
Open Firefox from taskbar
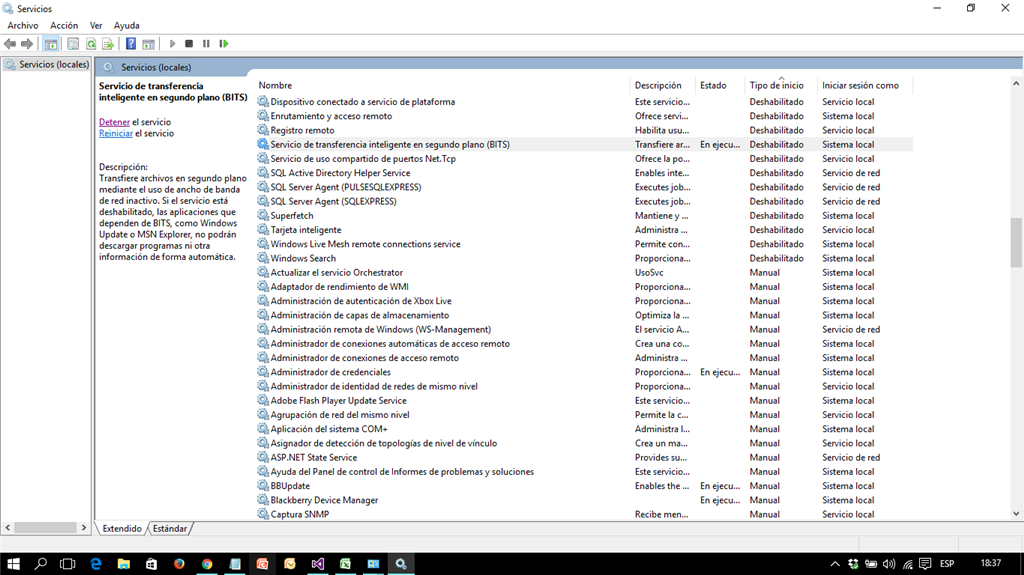tap(179, 563)
